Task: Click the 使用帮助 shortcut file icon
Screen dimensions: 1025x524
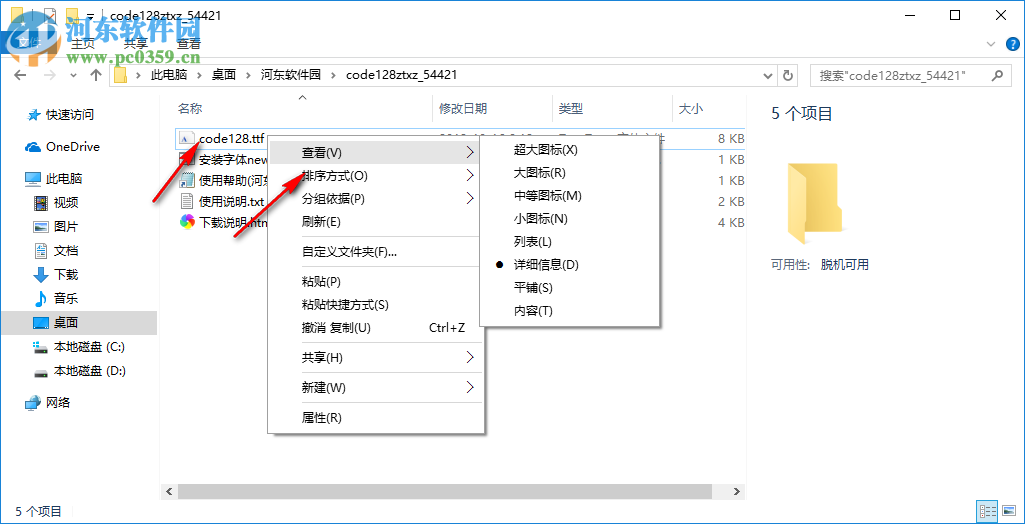Action: tap(187, 180)
